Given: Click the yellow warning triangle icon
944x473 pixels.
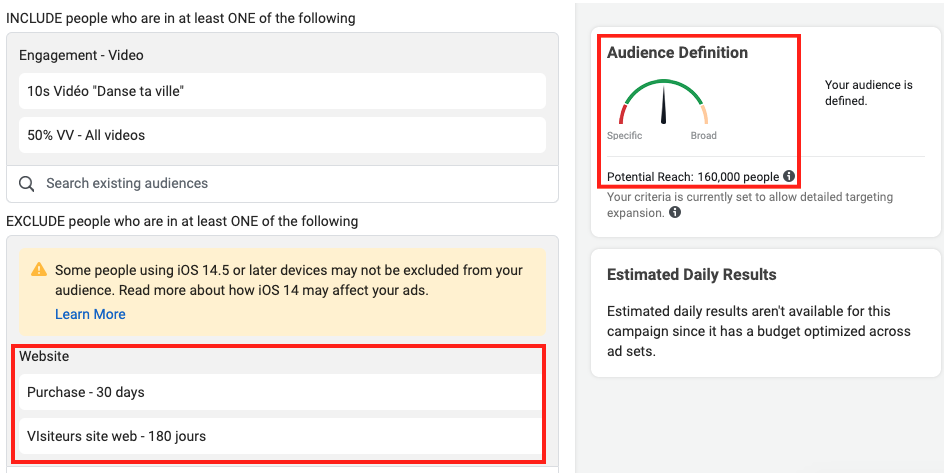Looking at the screenshot, I should tap(39, 270).
